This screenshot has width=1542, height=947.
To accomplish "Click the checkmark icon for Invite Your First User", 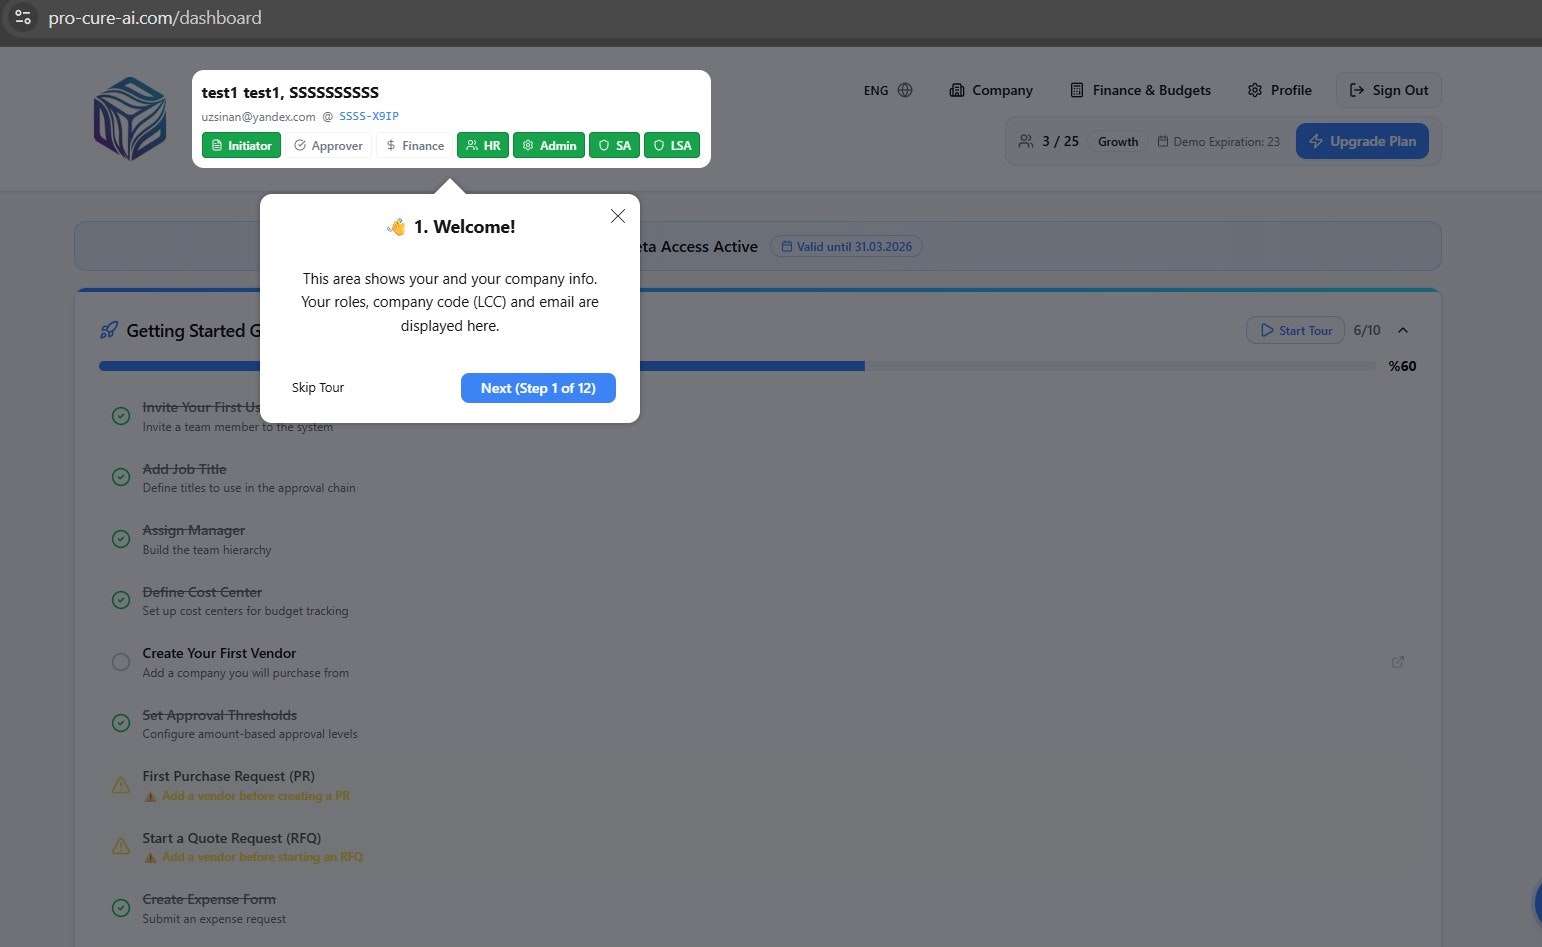I will tap(121, 416).
